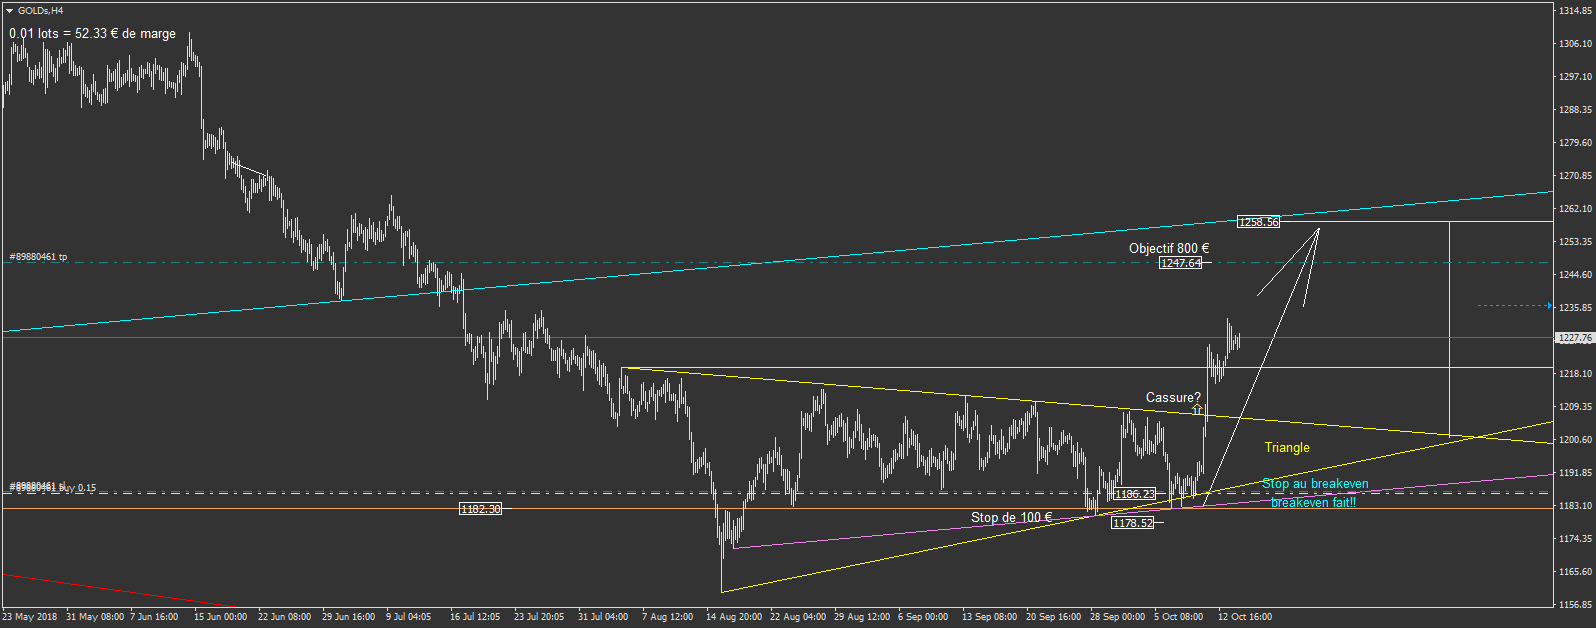Click the #89880461 buy 0.15 order label
This screenshot has height=628, width=1596.
53,488
